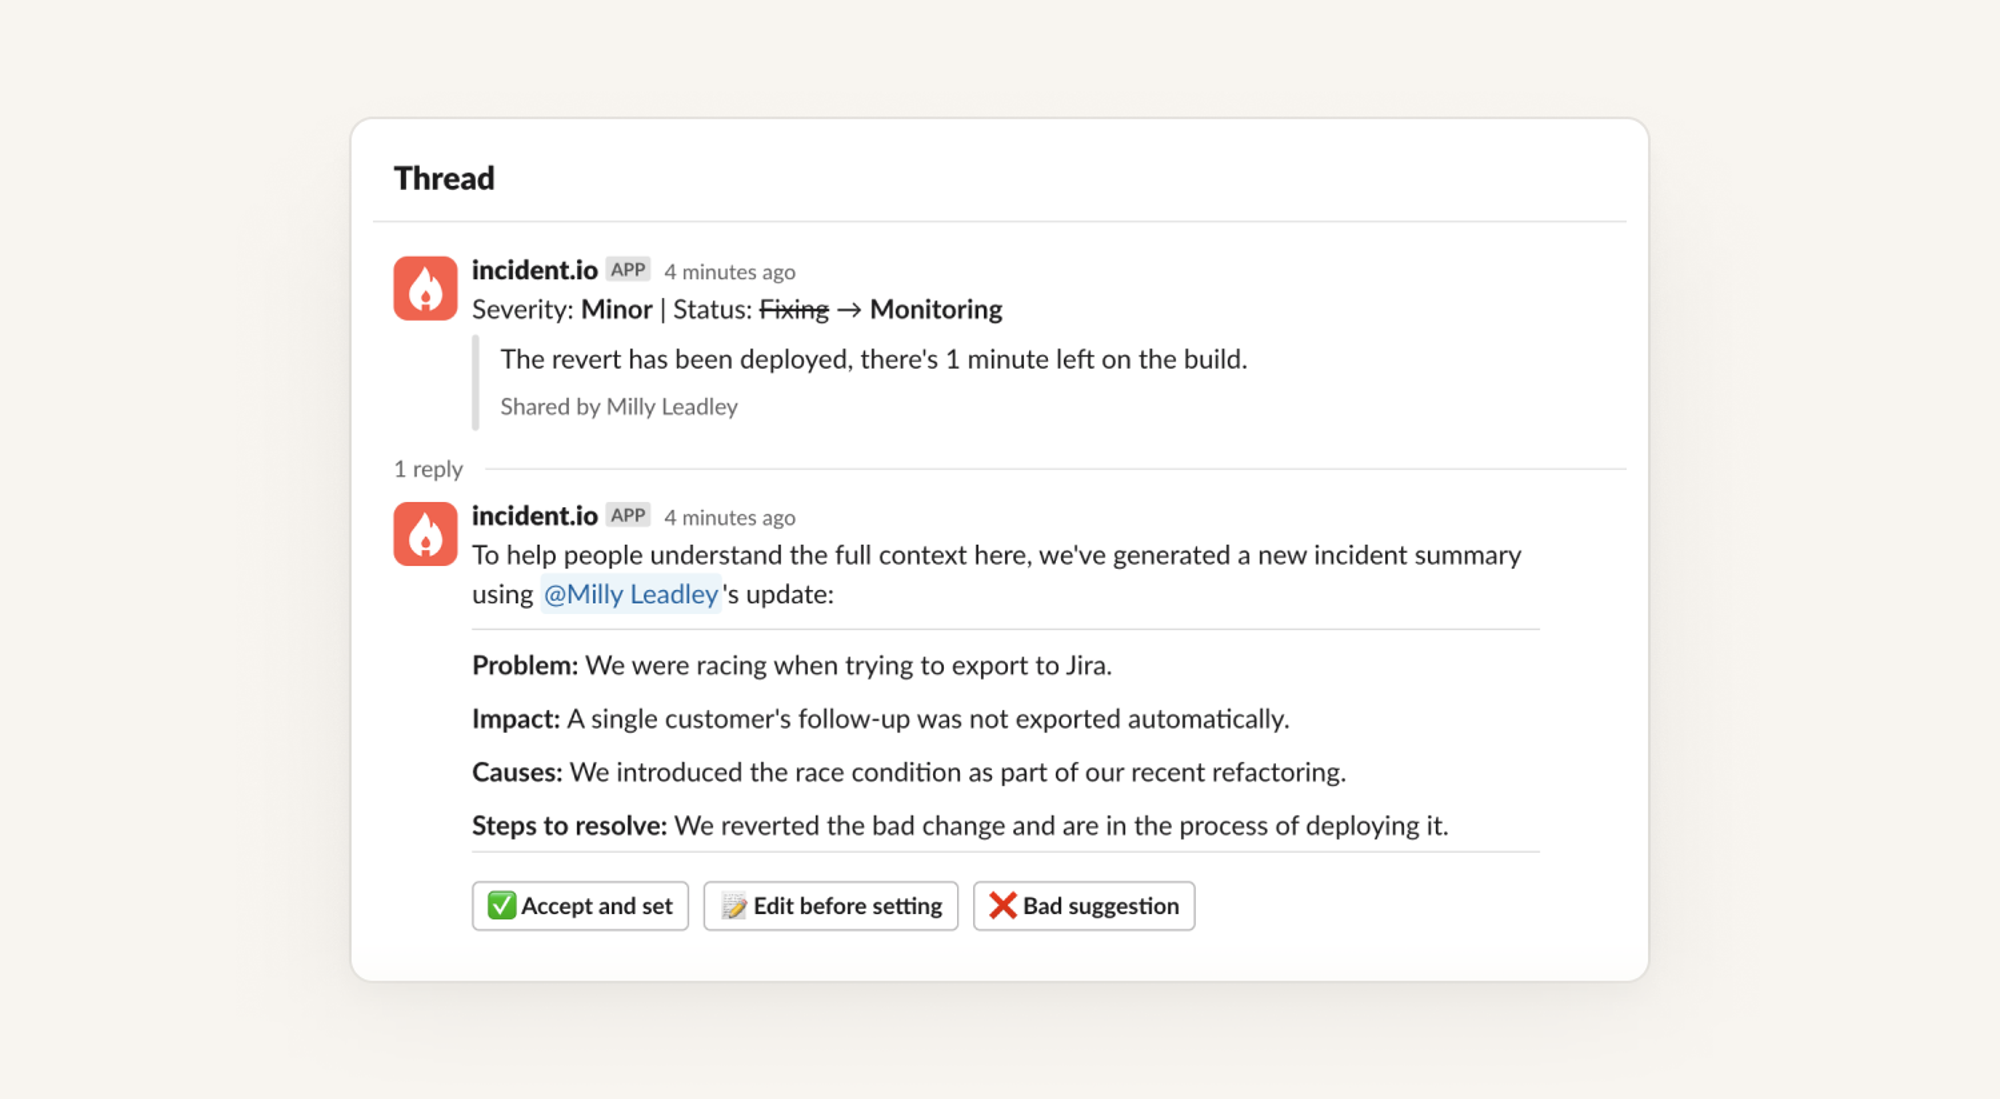Click the incident.io flame avatar on the reply
The width and height of the screenshot is (2000, 1099).
(x=425, y=534)
